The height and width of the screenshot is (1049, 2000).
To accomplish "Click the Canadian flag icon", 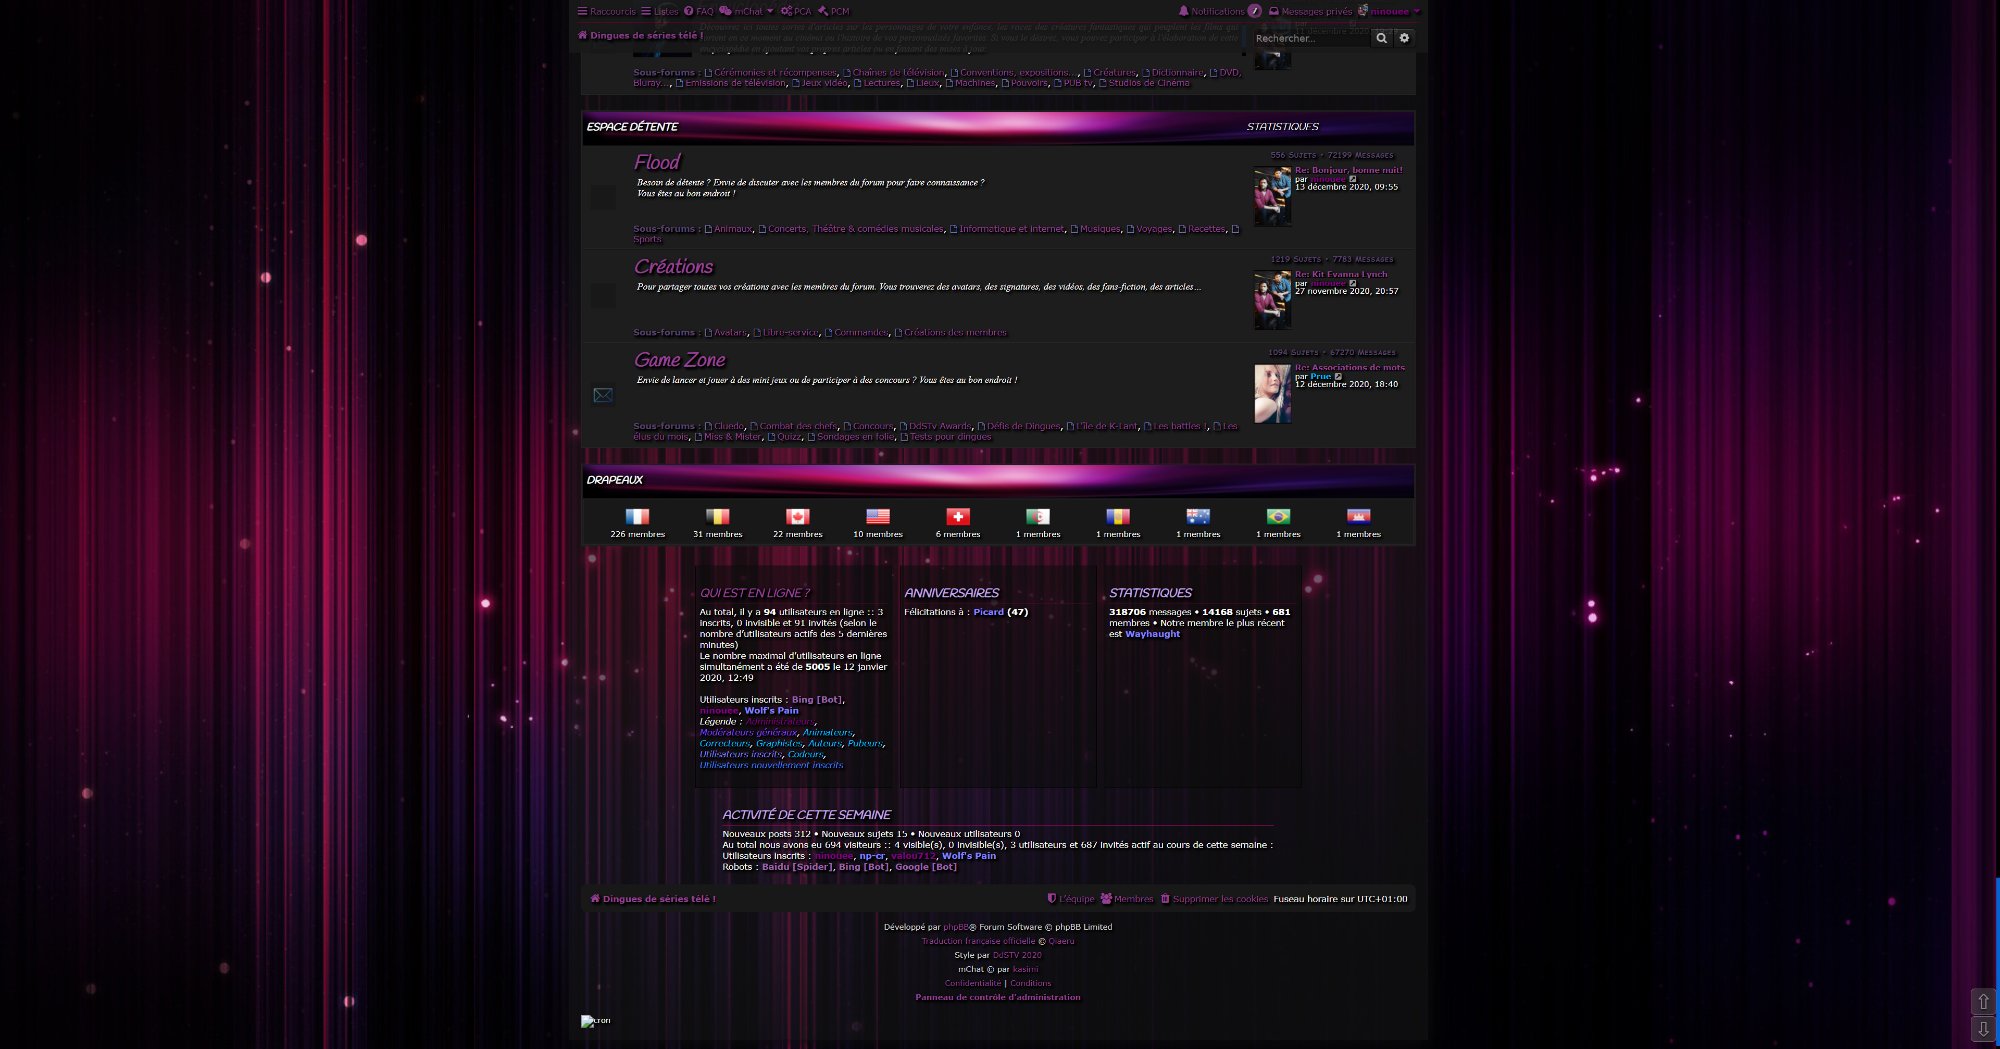I will 797,517.
